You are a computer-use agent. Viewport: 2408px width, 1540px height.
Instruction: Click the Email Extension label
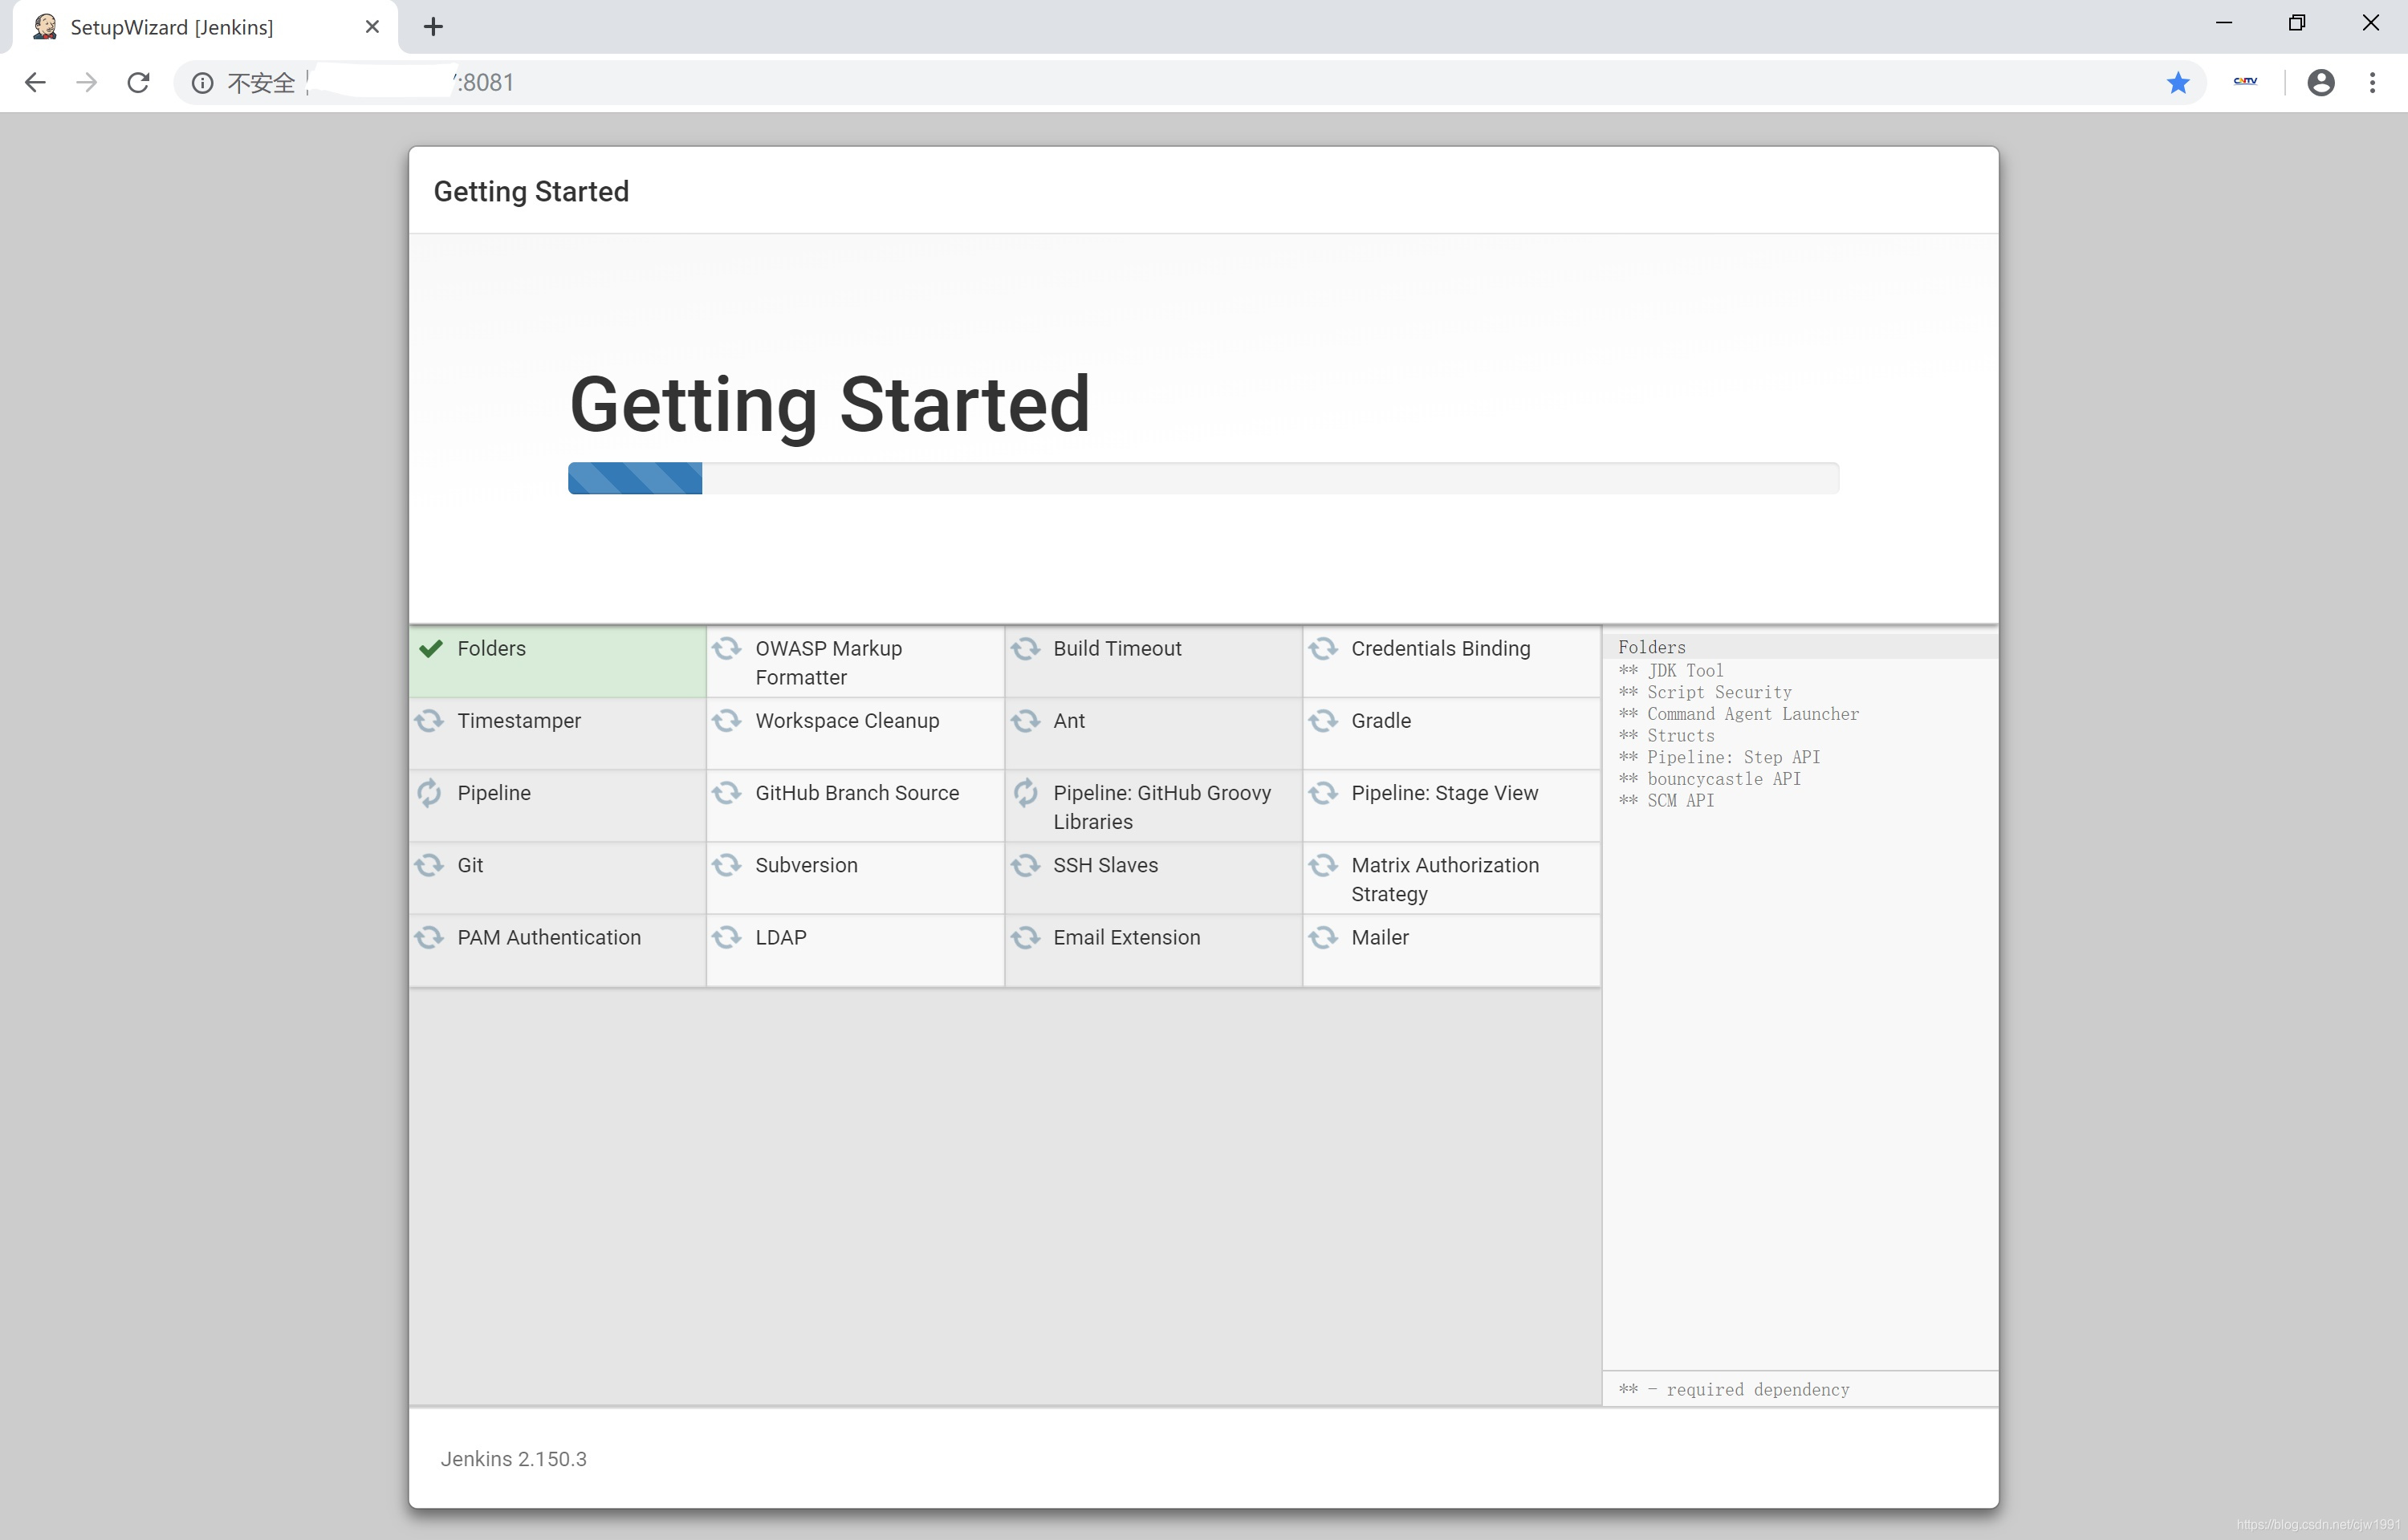1126,937
